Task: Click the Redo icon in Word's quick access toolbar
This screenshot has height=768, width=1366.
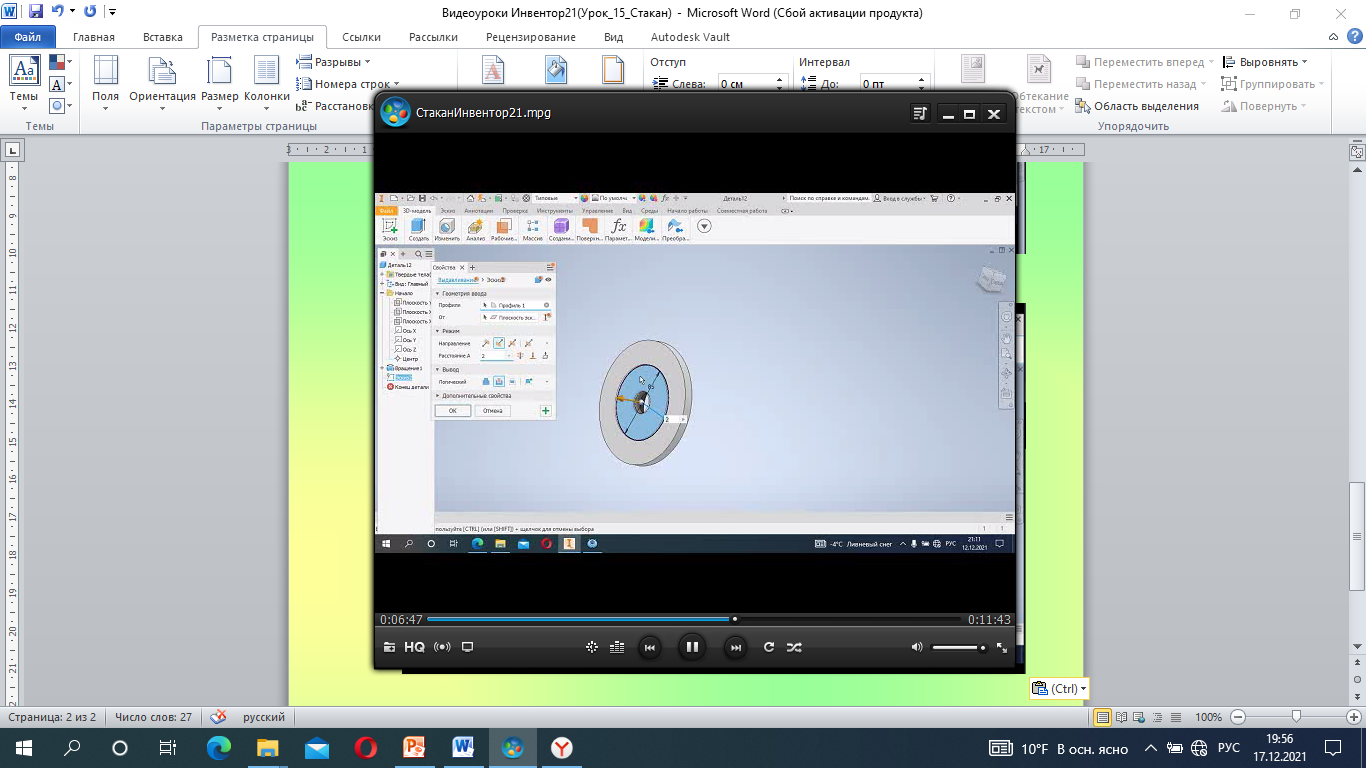Action: pos(90,12)
